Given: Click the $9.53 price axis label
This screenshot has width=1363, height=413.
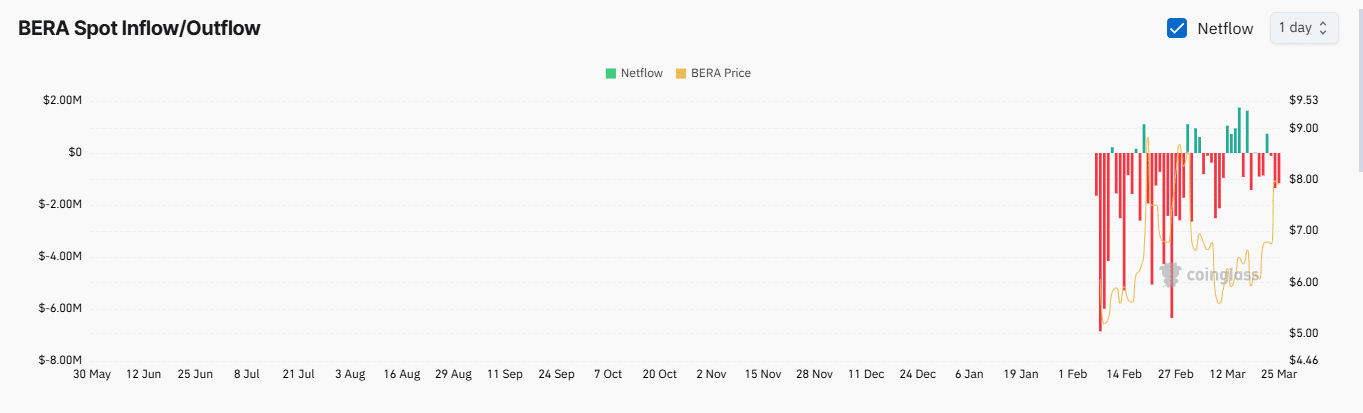Looking at the screenshot, I should tap(1304, 100).
